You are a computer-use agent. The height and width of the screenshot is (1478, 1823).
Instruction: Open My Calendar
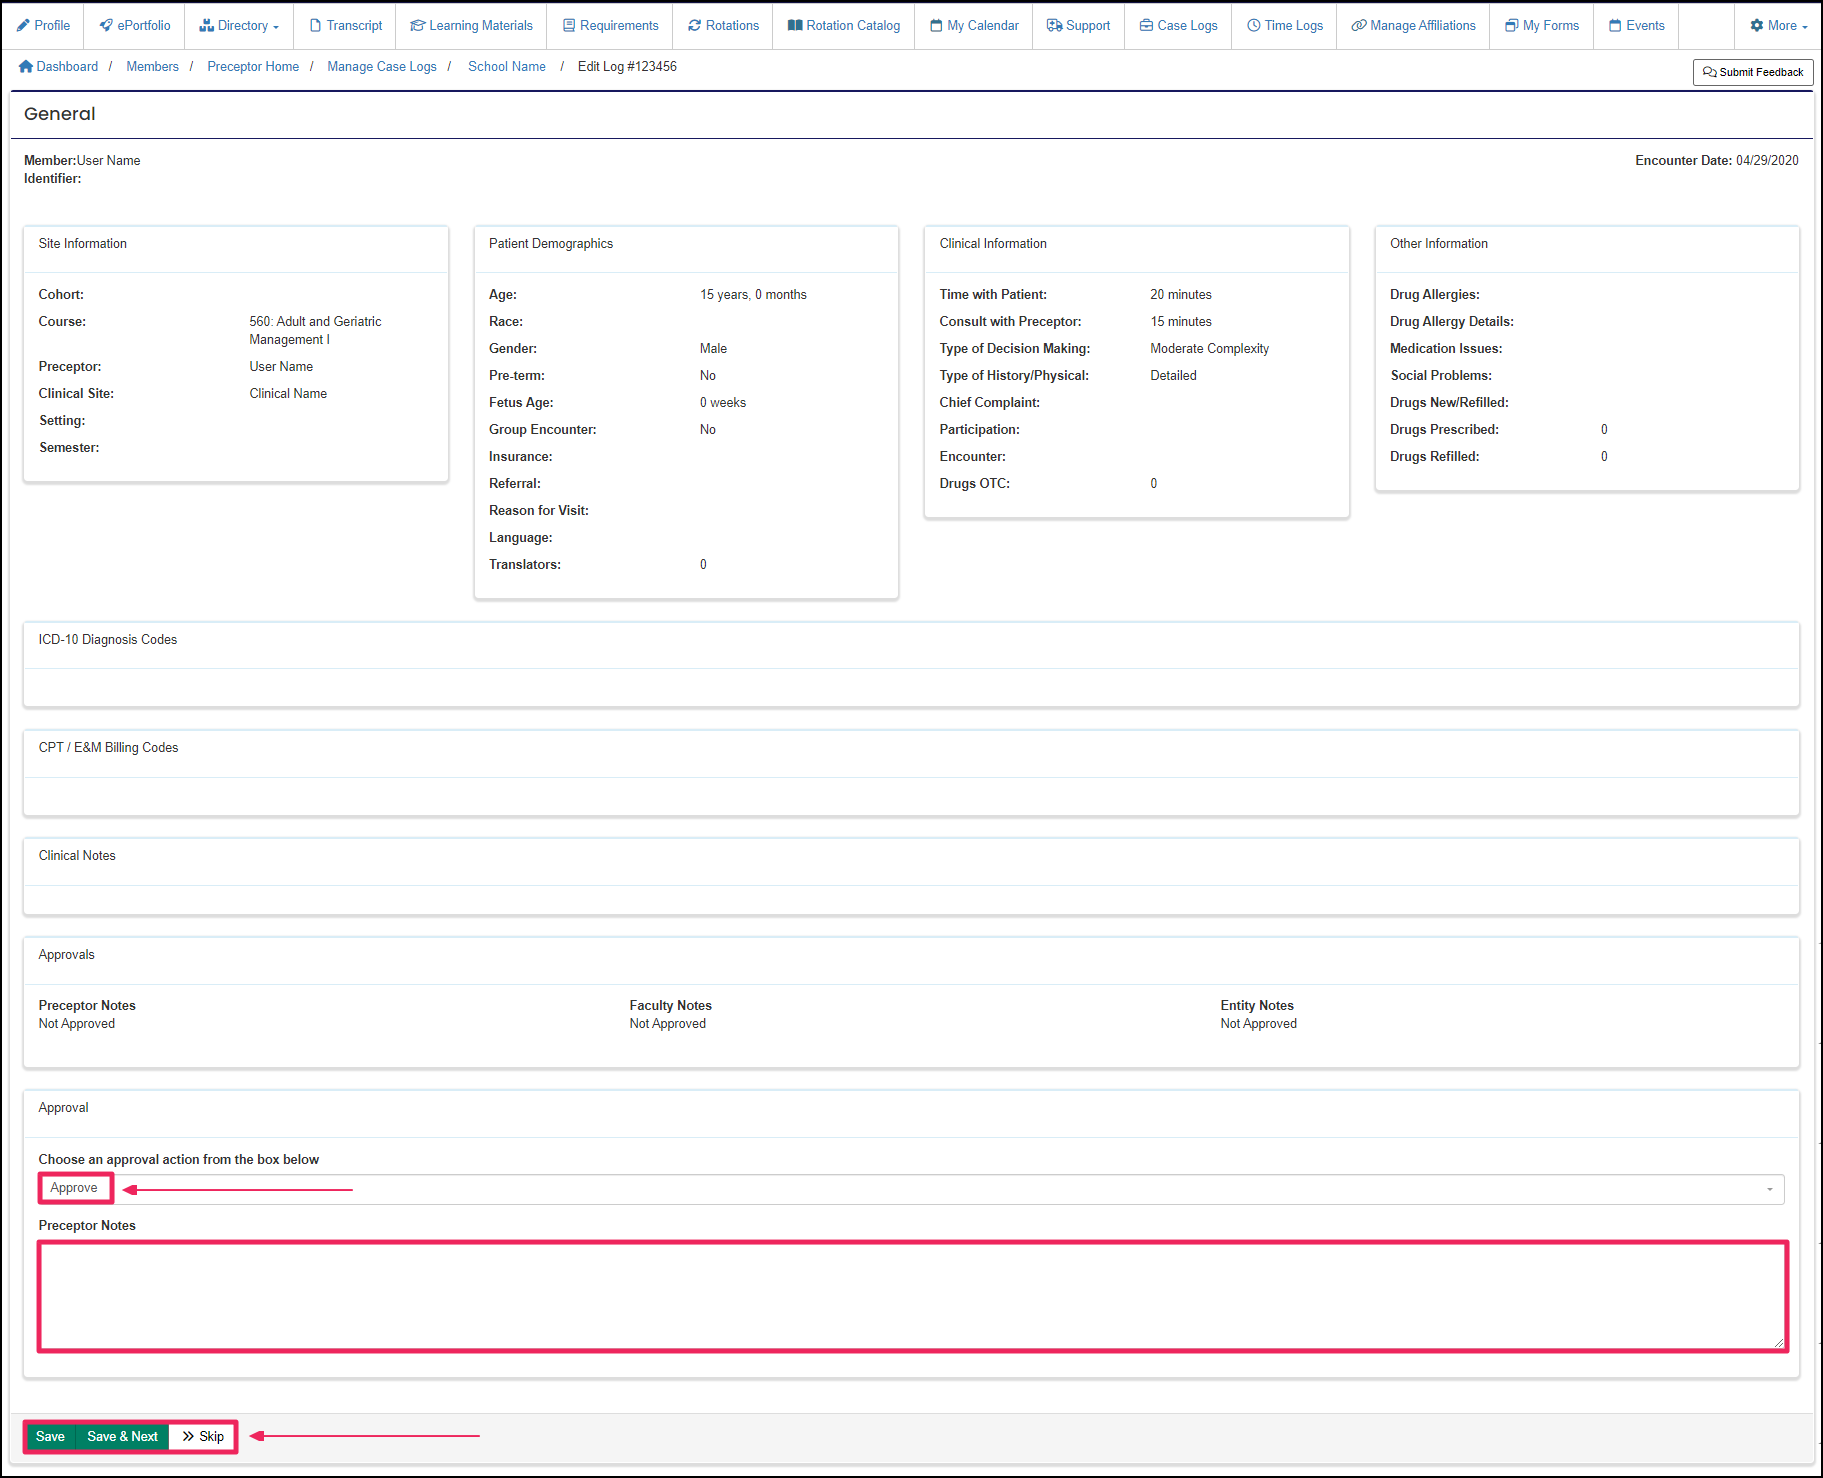tap(973, 25)
